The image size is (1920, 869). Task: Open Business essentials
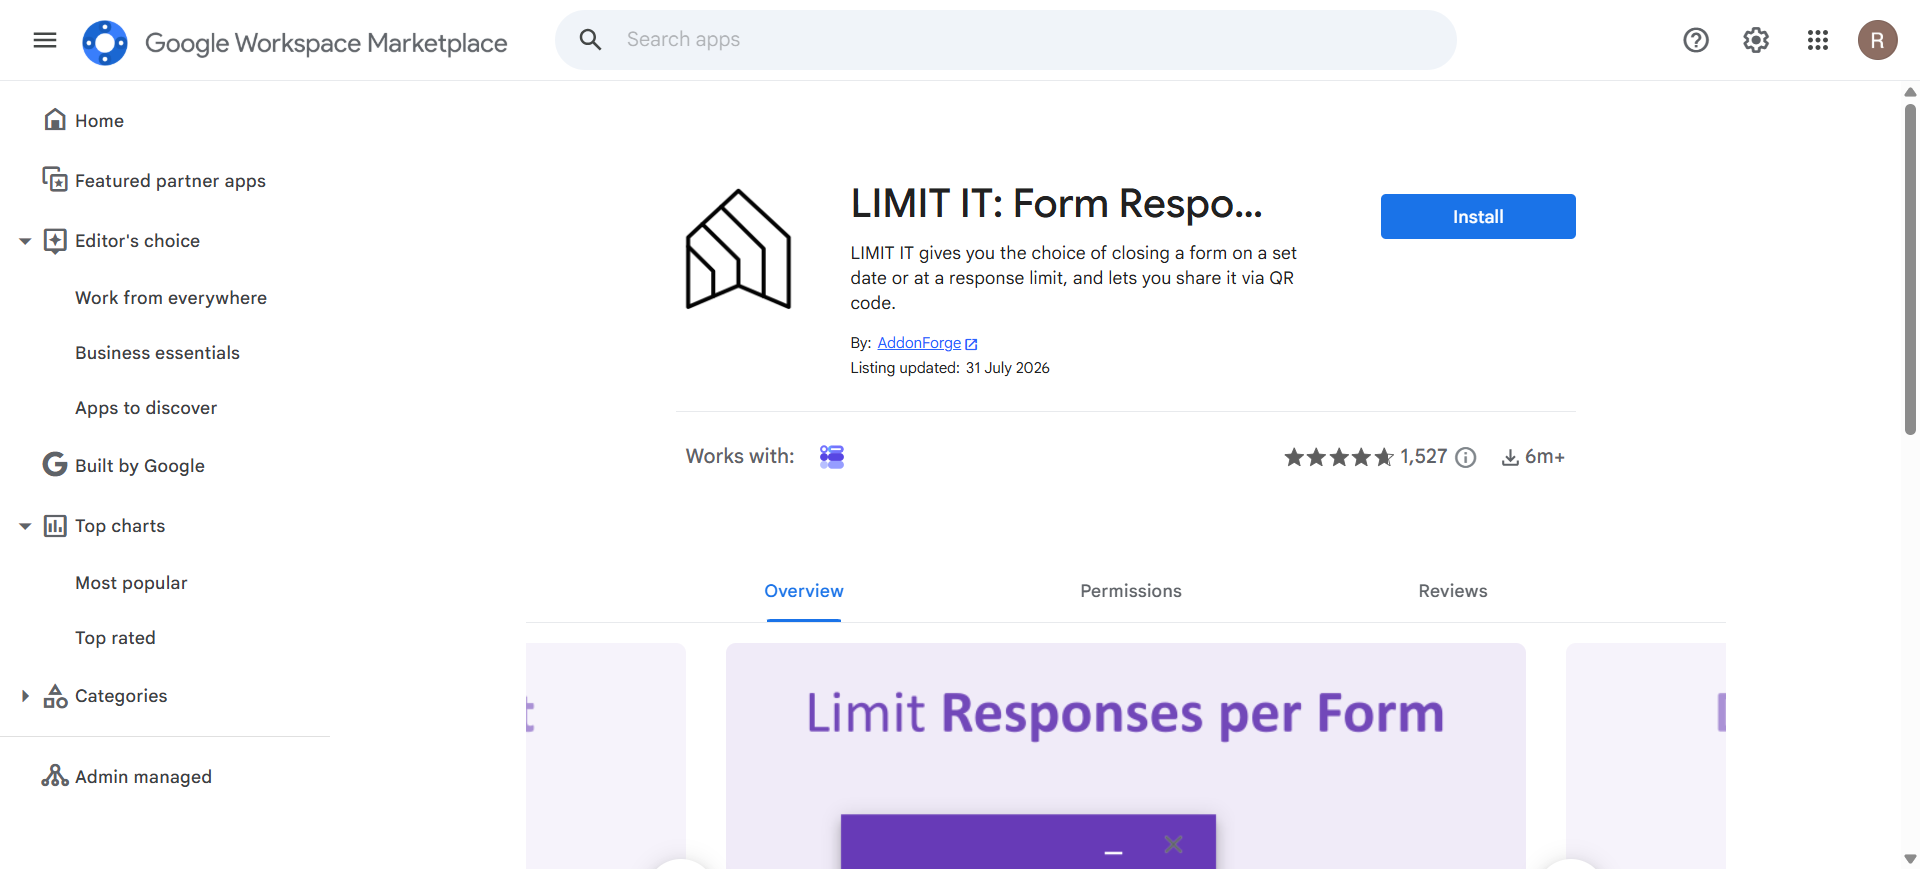click(157, 353)
